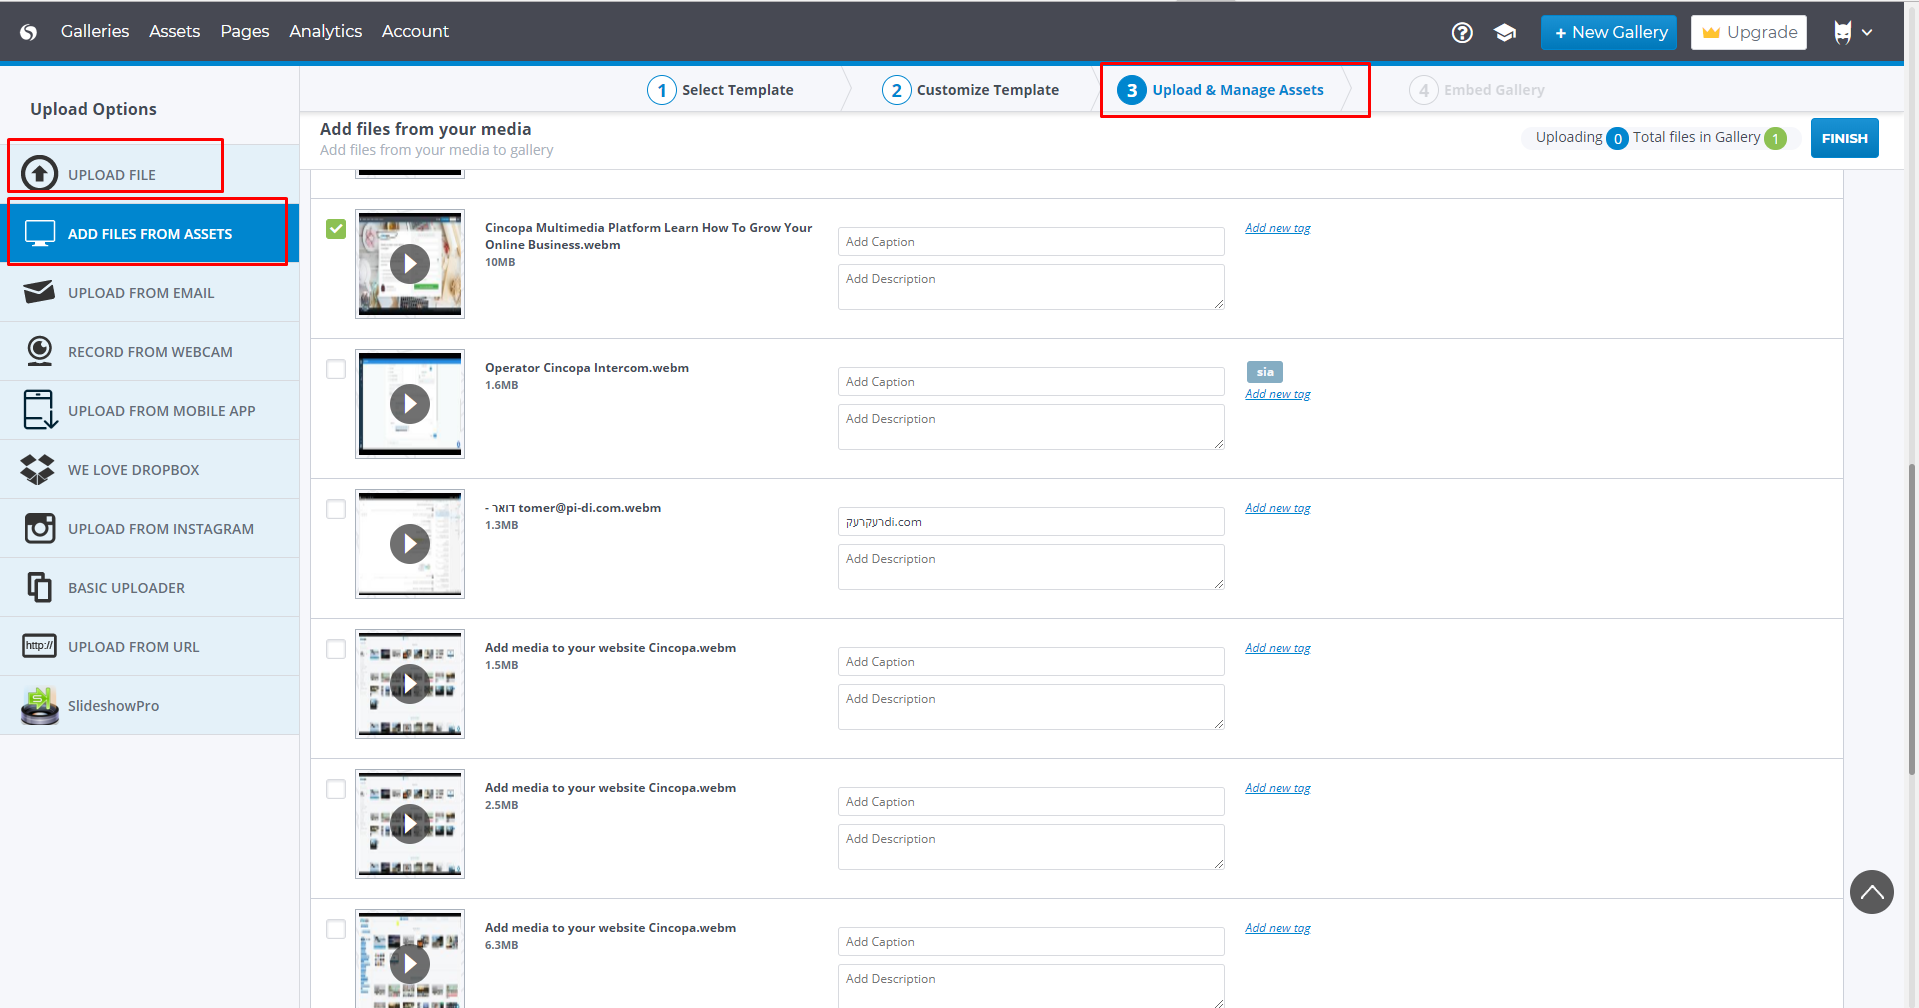1919x1008 pixels.
Task: Open the Analytics menu
Action: pos(325,32)
